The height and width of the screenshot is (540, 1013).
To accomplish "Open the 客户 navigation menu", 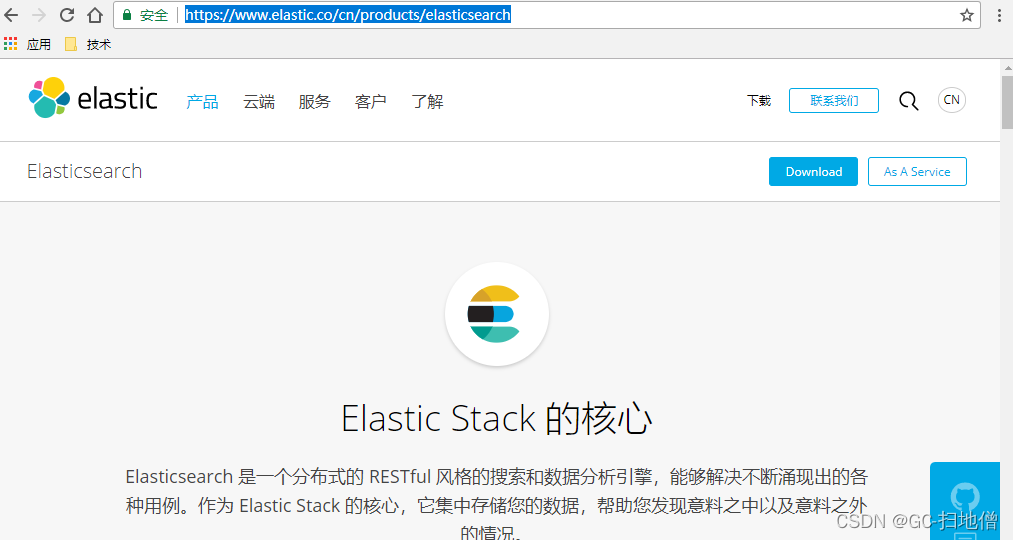I will point(371,101).
